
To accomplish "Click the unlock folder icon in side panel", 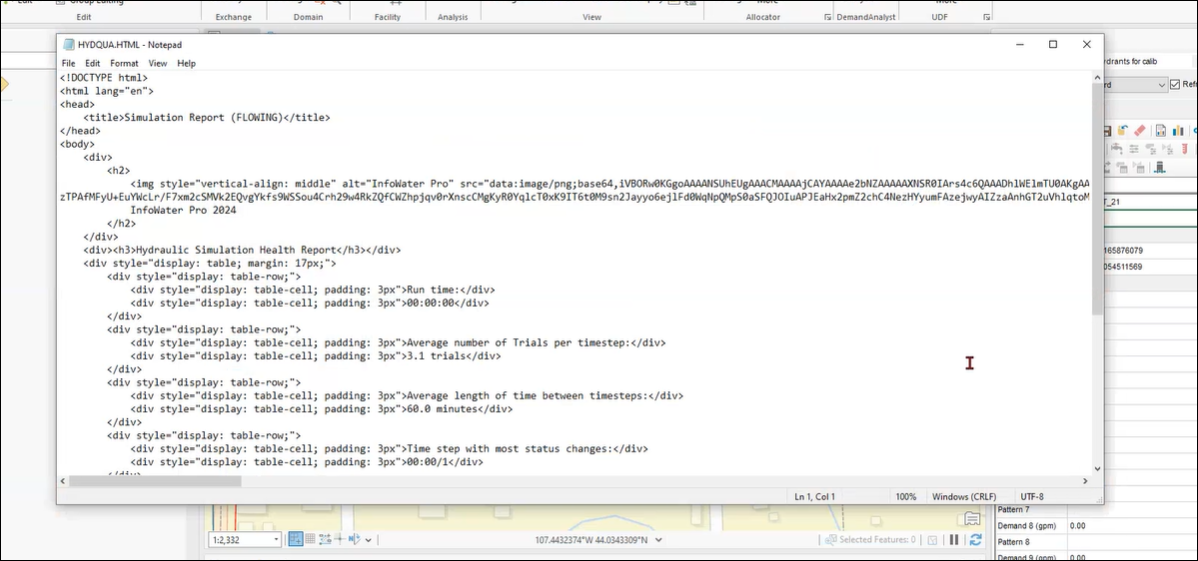I will pyautogui.click(x=1122, y=131).
